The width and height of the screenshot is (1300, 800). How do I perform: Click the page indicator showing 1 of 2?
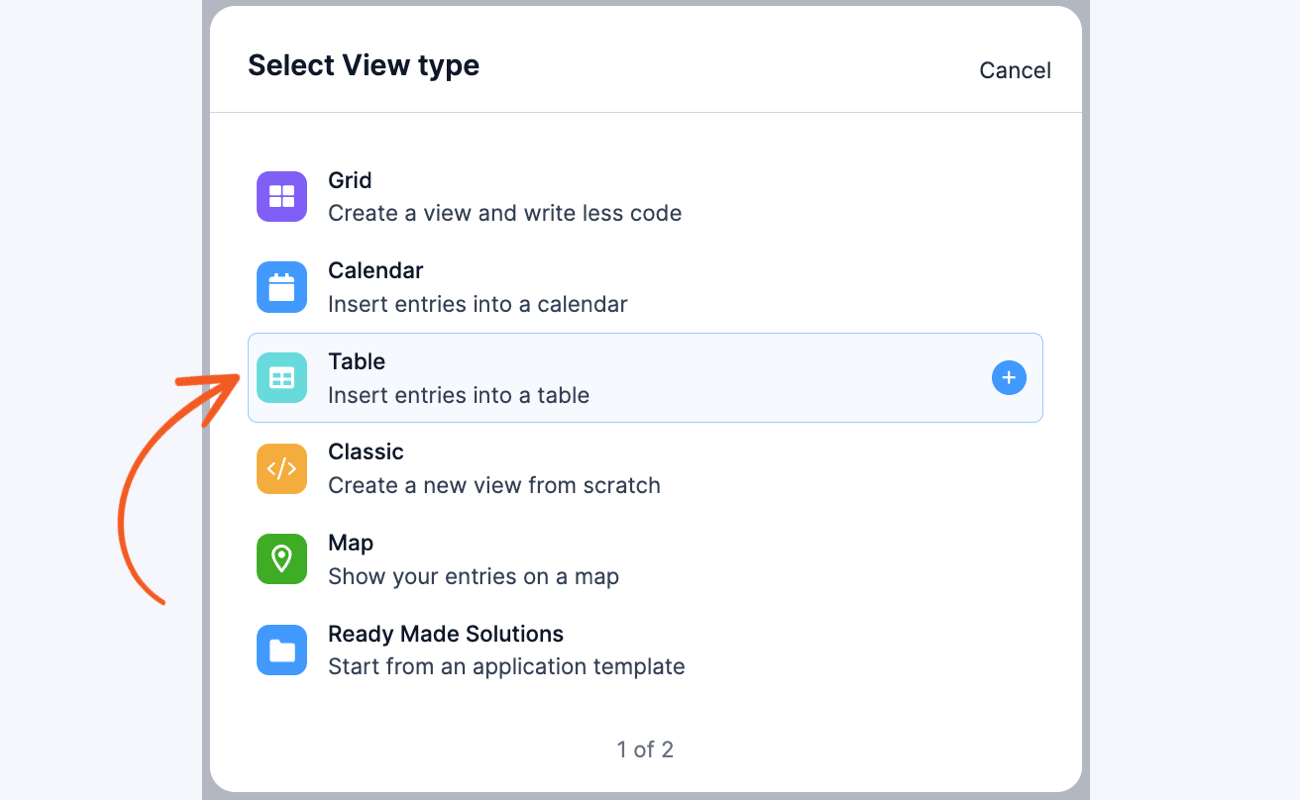click(x=645, y=749)
